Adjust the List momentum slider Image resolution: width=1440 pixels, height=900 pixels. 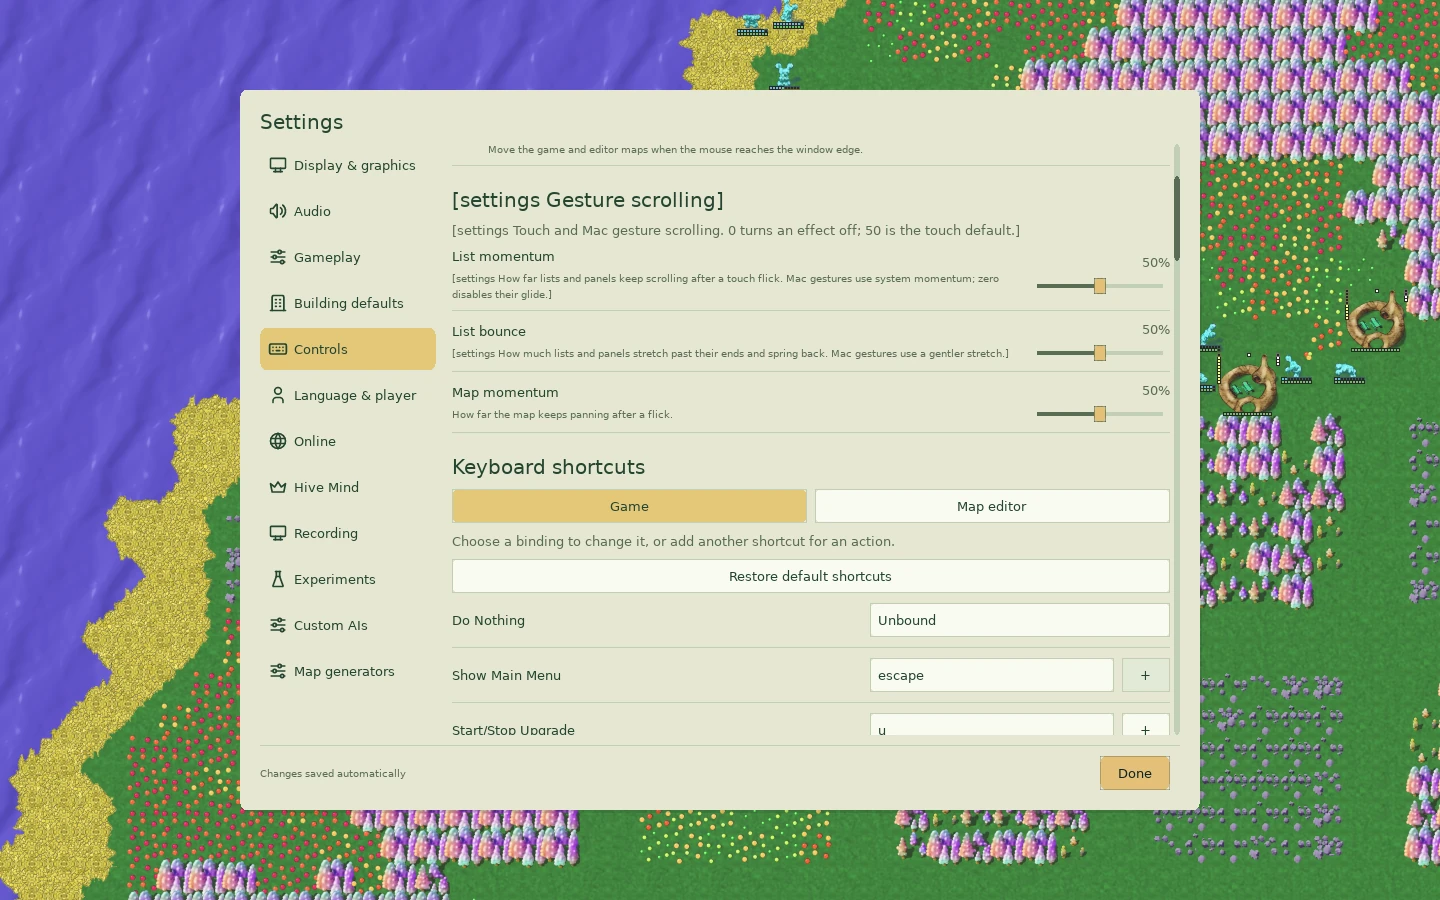pos(1100,286)
